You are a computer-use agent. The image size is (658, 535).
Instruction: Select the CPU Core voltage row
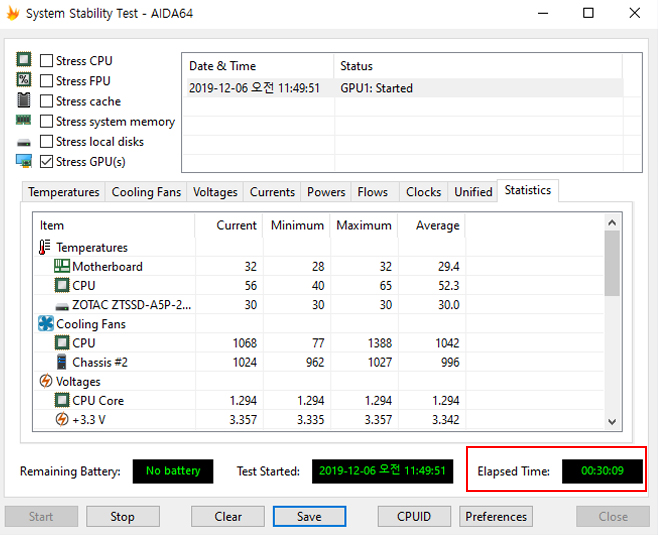coord(319,400)
